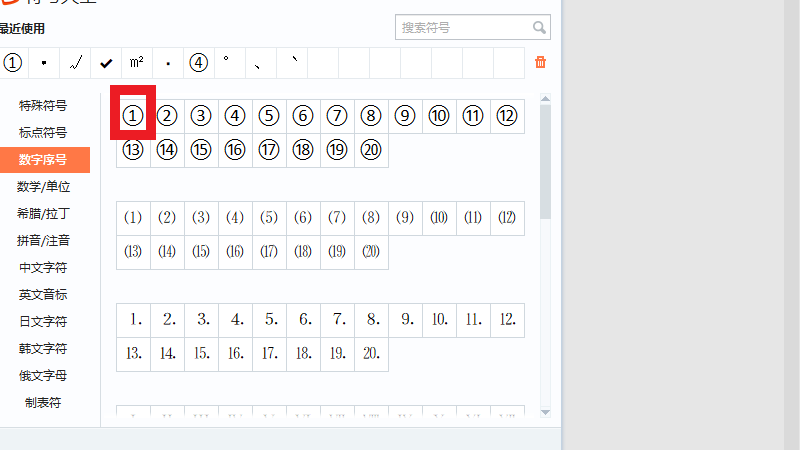Click the scroll up arrow of symbol list
800x450 pixels.
click(545, 98)
